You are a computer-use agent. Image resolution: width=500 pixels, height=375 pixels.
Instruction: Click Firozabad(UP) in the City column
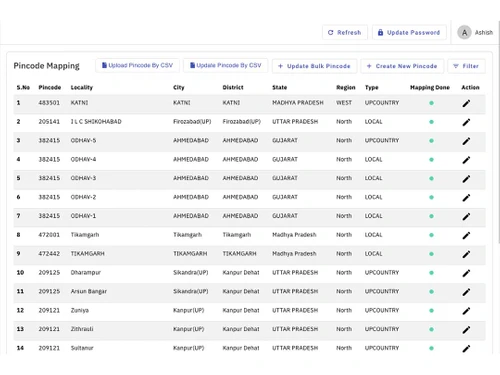192,122
